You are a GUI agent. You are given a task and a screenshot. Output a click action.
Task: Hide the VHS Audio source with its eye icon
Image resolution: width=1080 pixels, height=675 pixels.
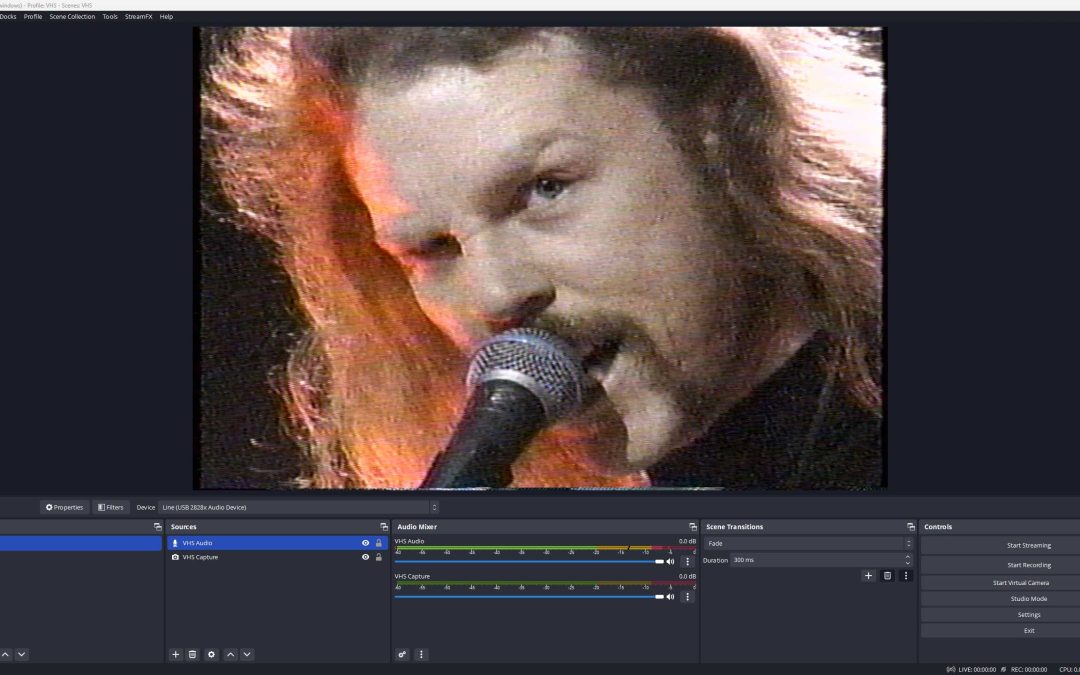(365, 543)
